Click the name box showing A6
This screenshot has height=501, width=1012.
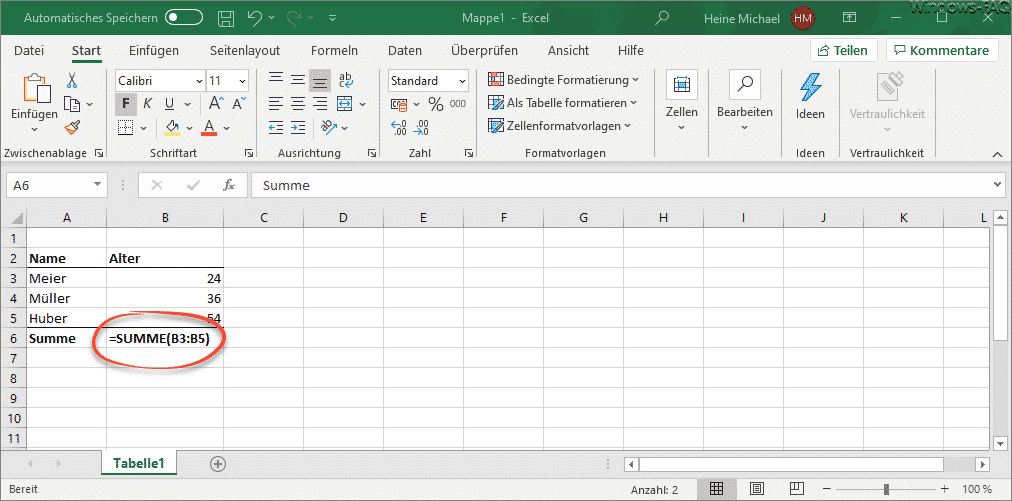coord(56,186)
